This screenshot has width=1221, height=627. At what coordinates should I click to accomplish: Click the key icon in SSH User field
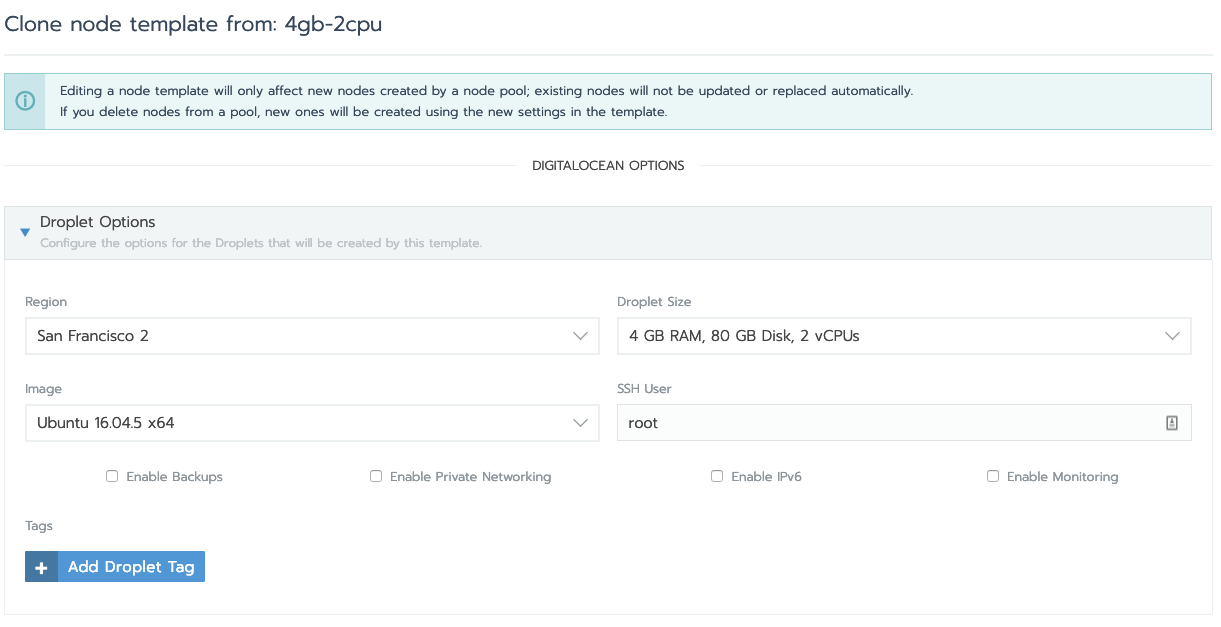click(1172, 423)
